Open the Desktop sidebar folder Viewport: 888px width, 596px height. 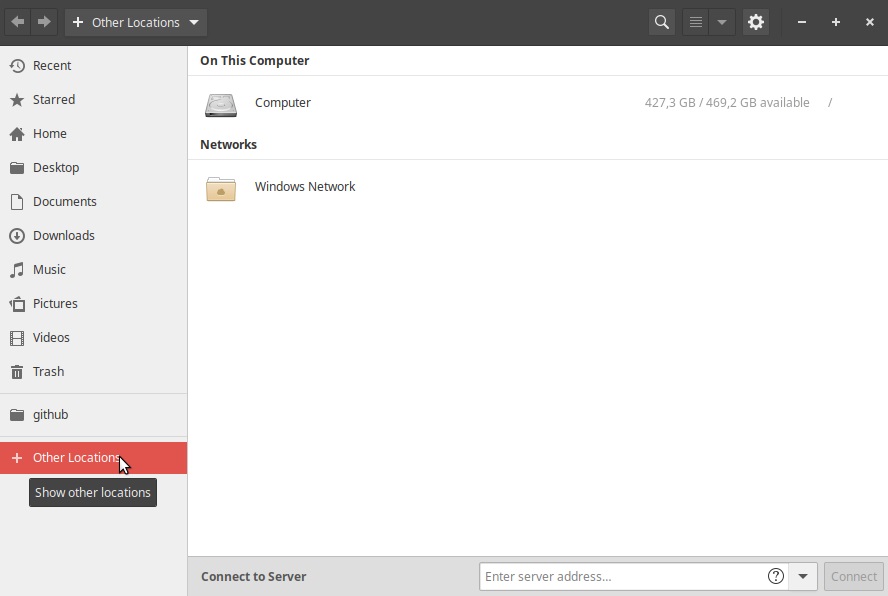56,168
